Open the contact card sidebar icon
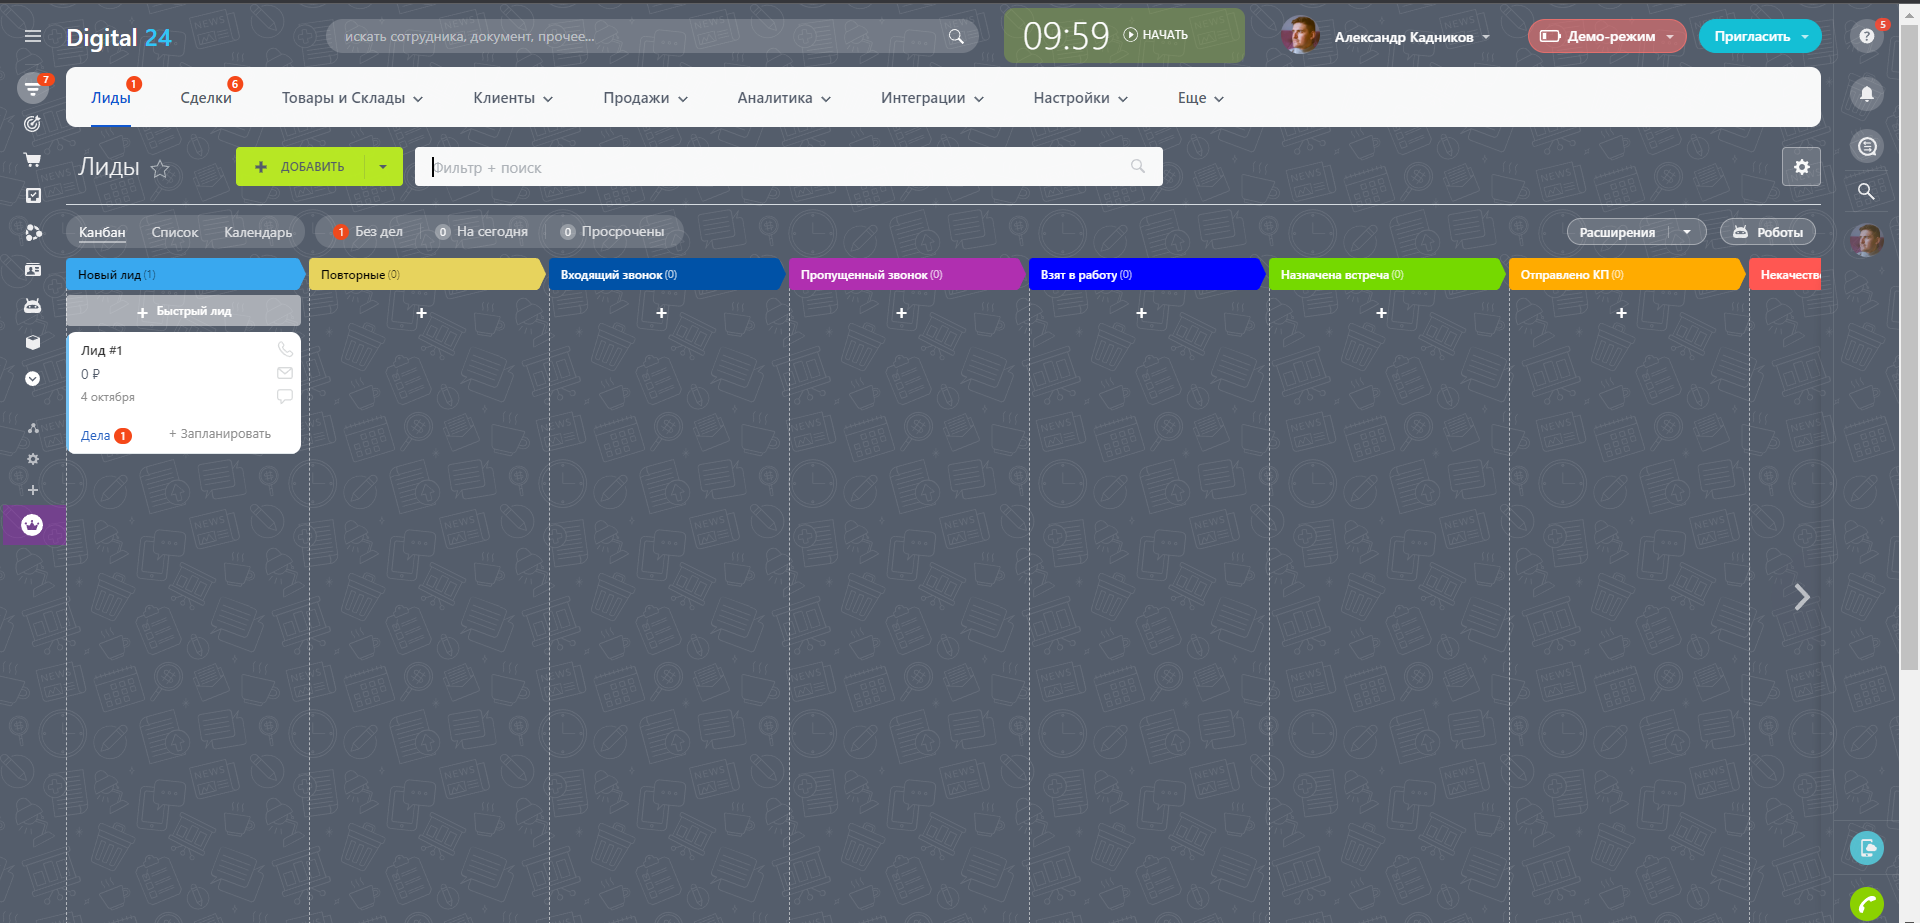 (x=33, y=270)
